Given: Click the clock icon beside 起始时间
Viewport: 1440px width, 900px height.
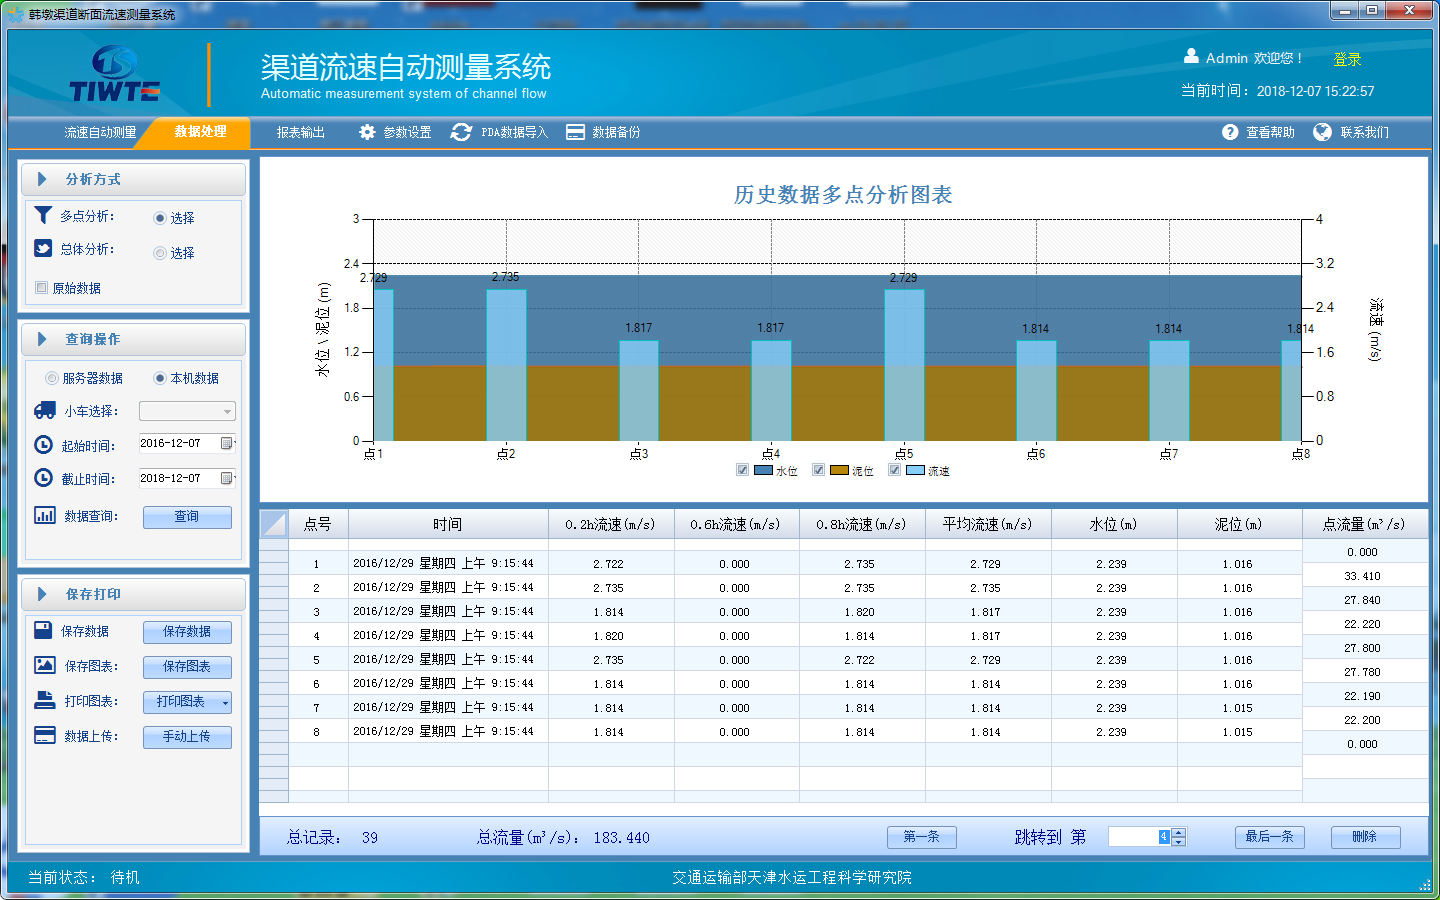Looking at the screenshot, I should point(44,445).
